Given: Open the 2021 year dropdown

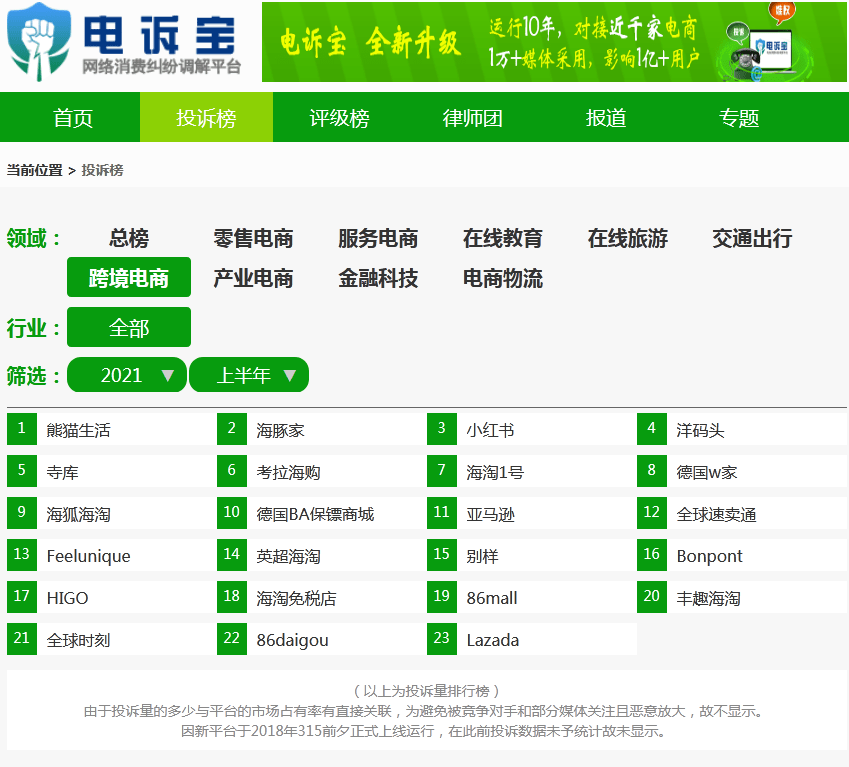Looking at the screenshot, I should [127, 375].
